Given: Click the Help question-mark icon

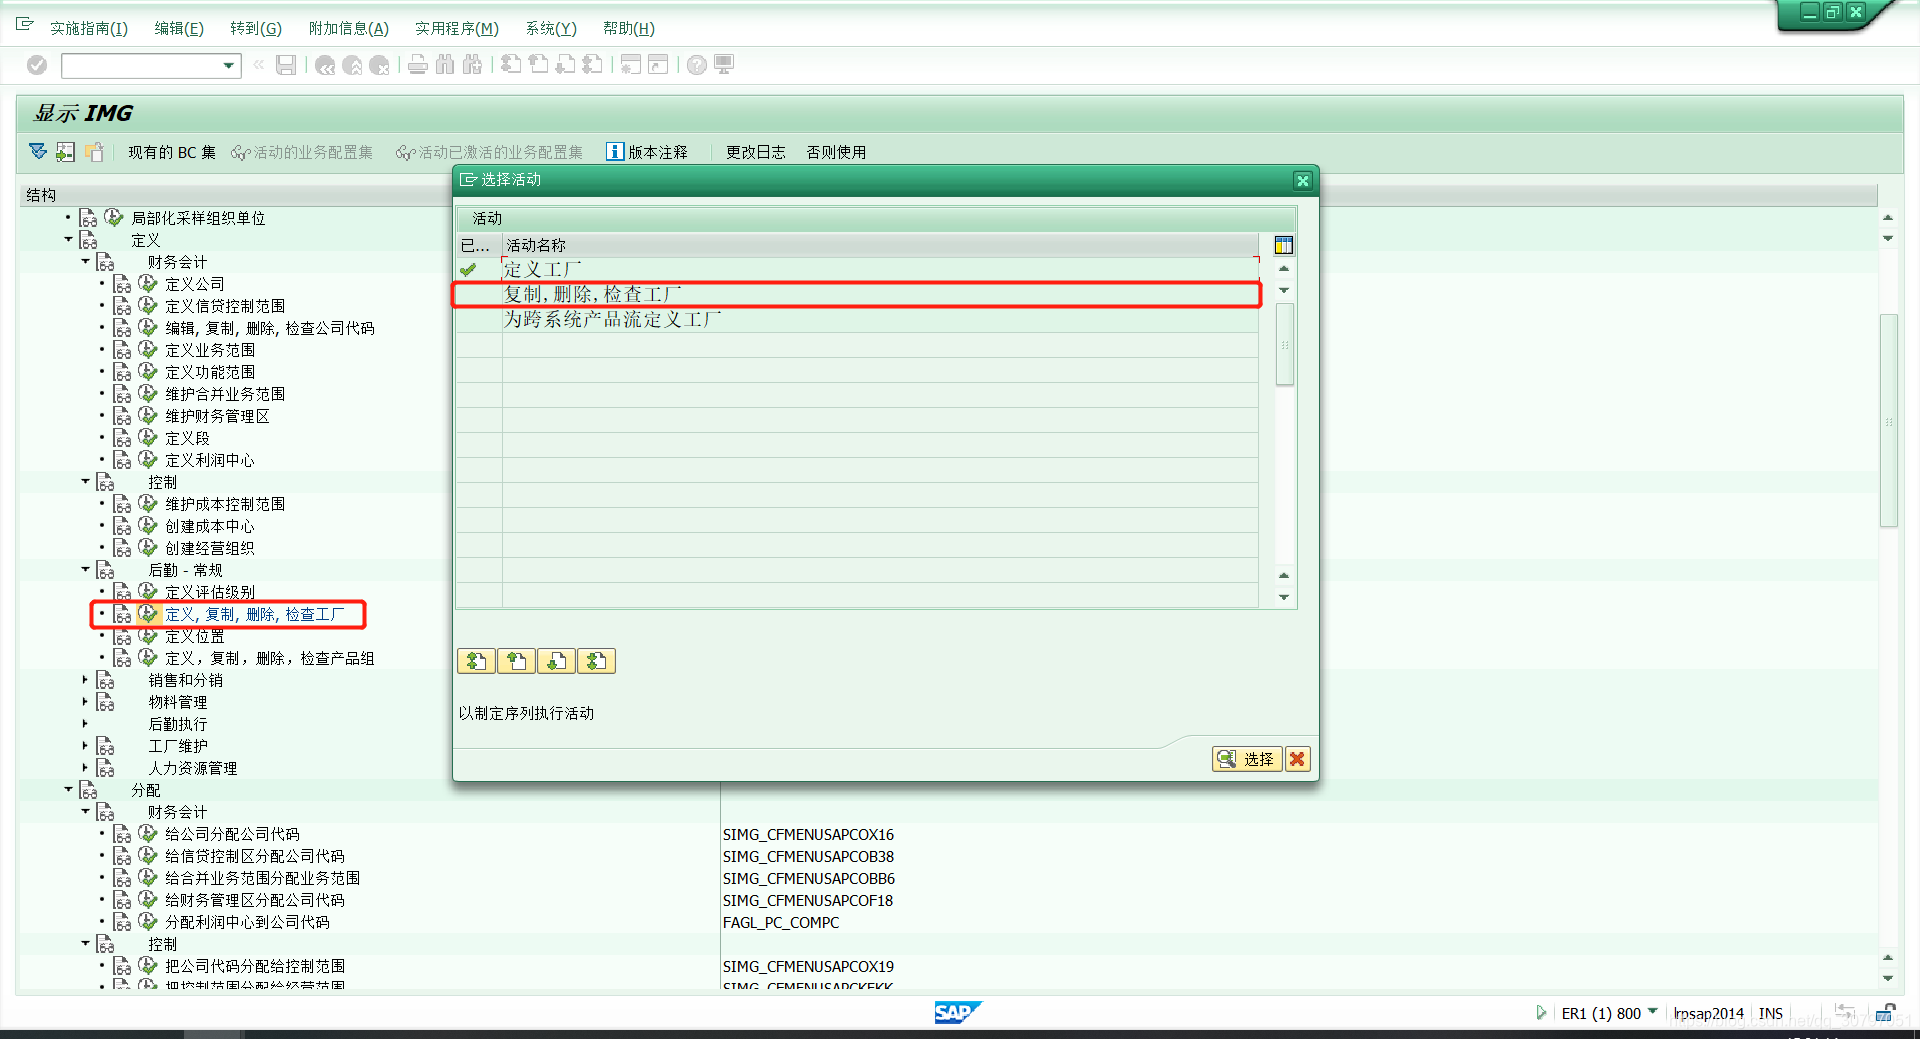Looking at the screenshot, I should (697, 65).
